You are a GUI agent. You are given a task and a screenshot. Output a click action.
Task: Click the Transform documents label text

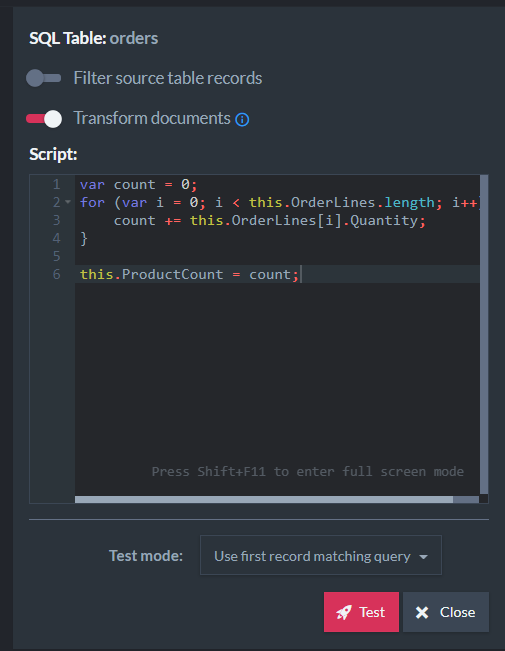tap(152, 118)
